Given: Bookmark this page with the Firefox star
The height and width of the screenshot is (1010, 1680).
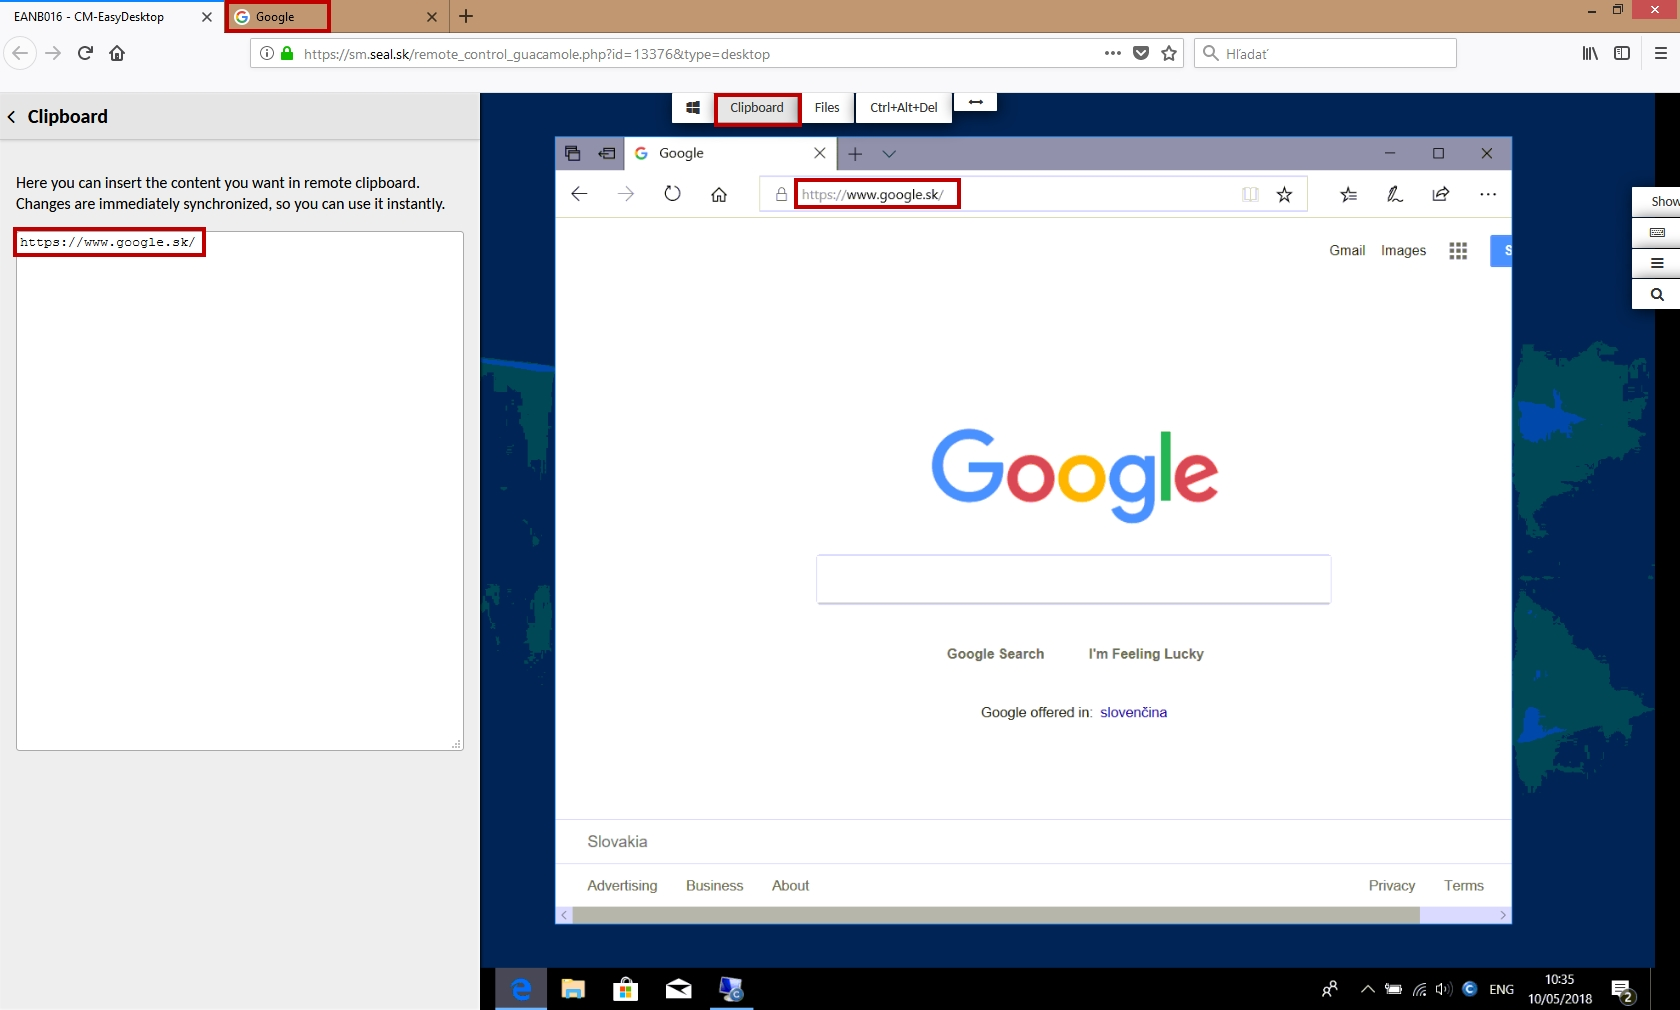Looking at the screenshot, I should [x=1169, y=53].
